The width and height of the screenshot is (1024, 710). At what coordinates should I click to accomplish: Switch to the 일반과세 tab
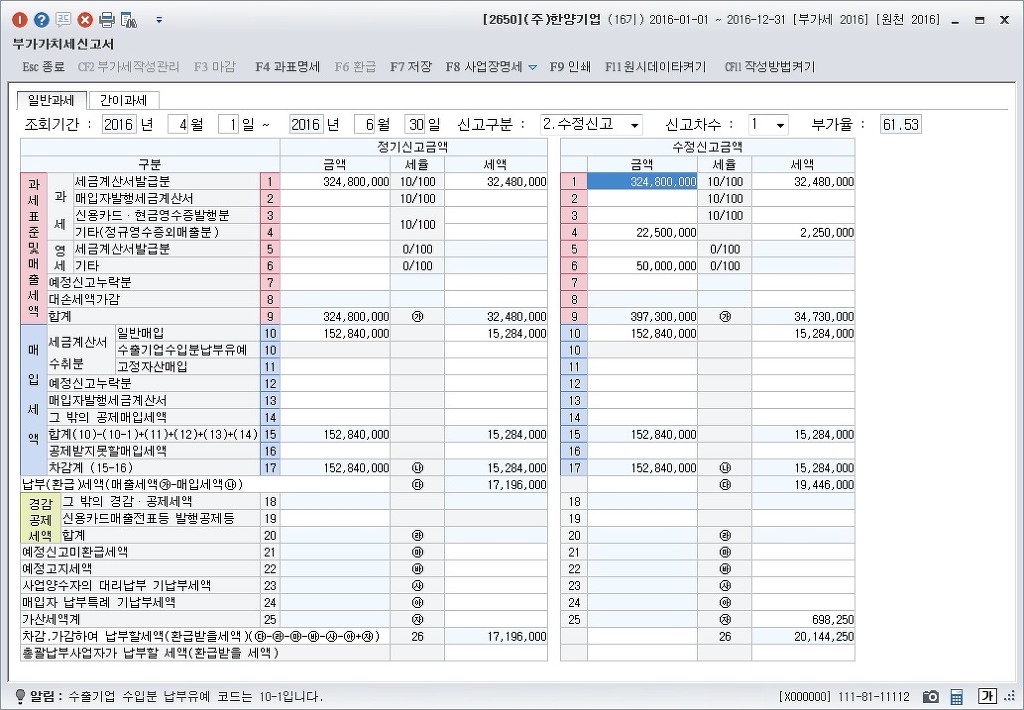[x=51, y=100]
